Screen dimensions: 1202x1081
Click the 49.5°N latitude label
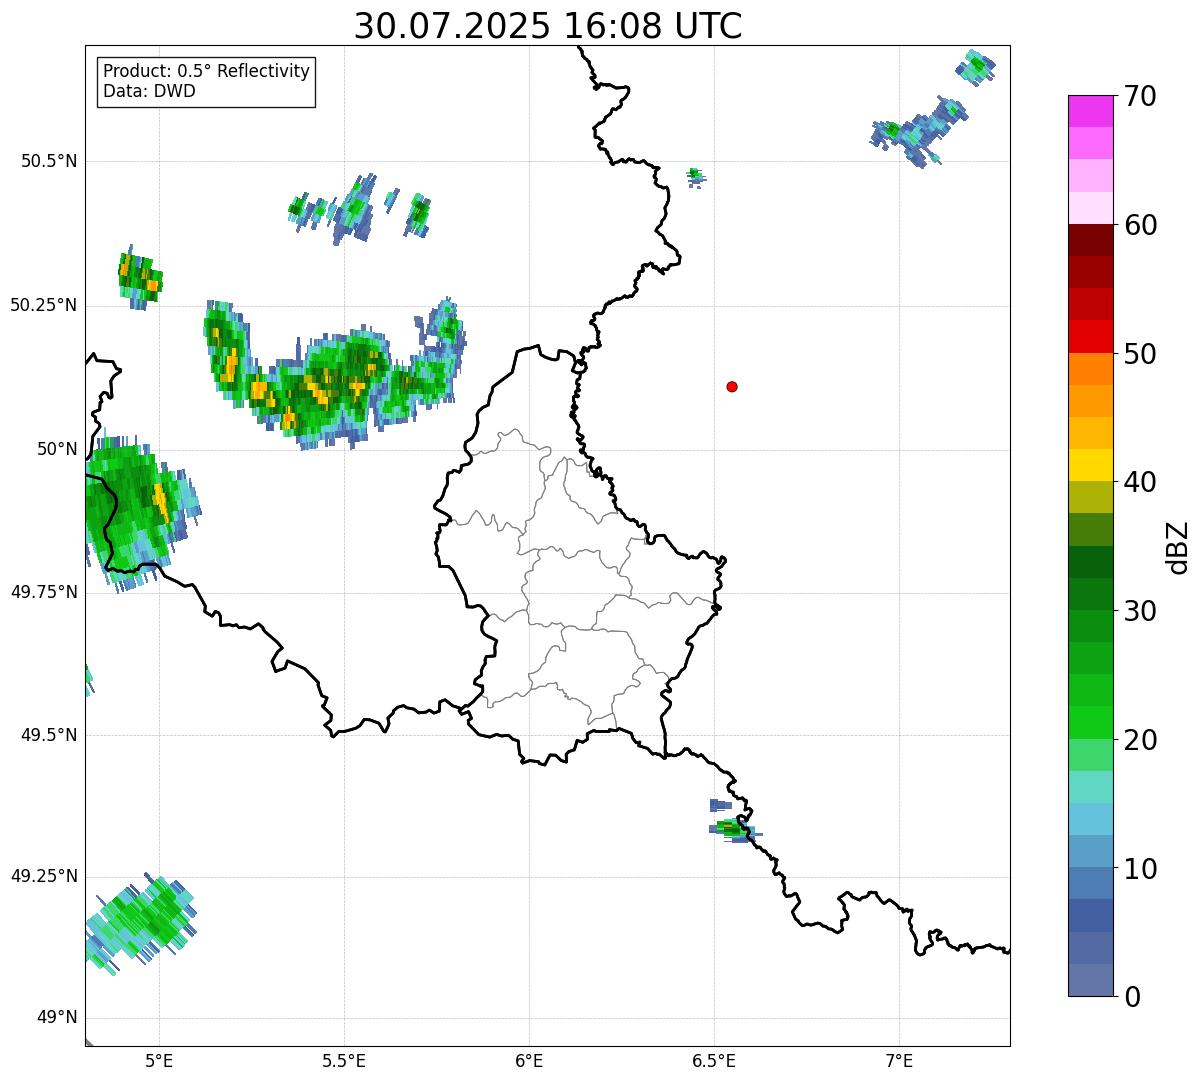coord(49,735)
